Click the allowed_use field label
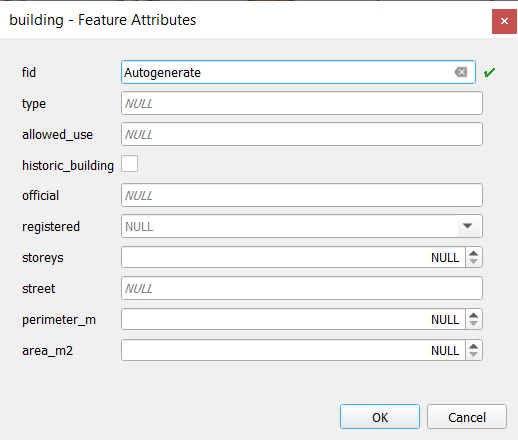Viewport: 518px width, 440px height. (x=57, y=135)
